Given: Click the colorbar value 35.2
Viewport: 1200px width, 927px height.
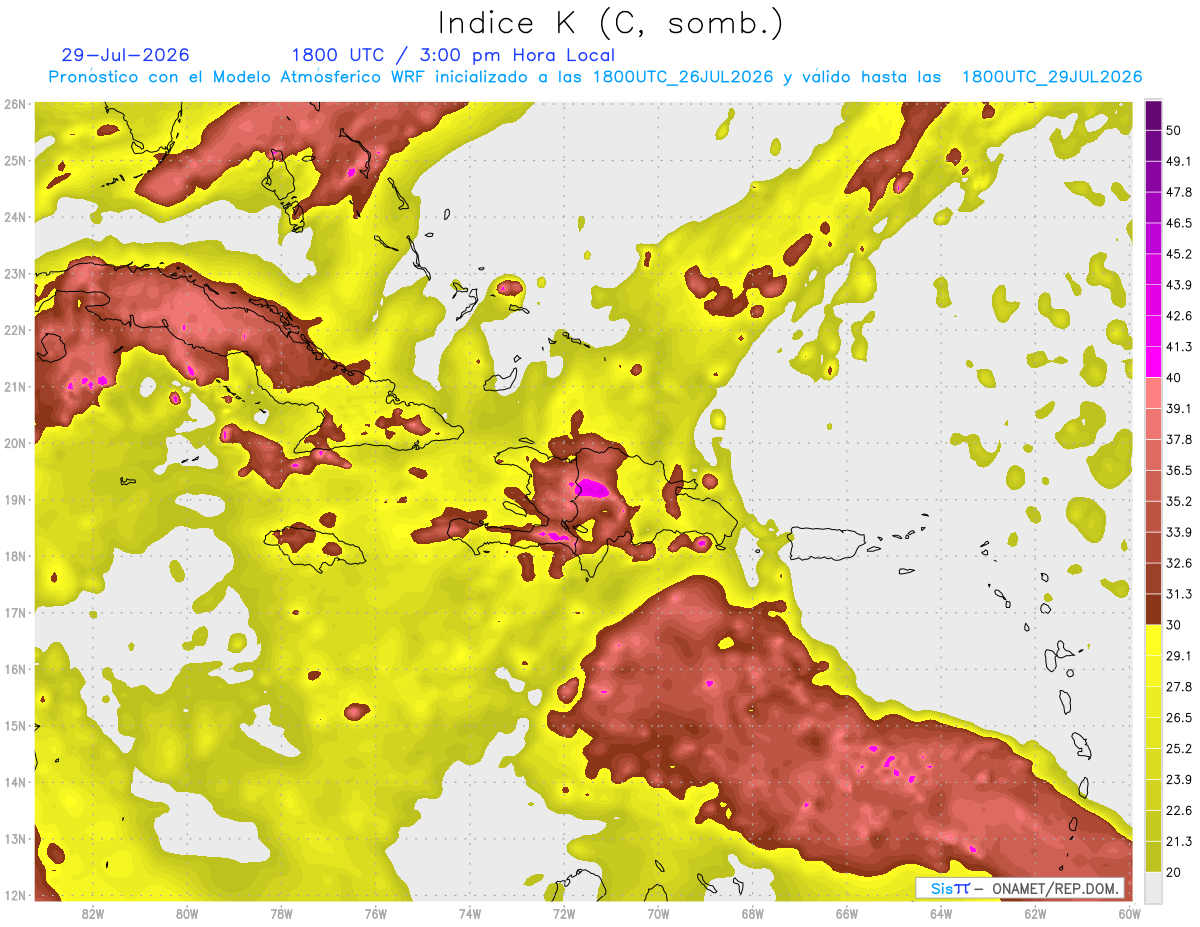Looking at the screenshot, I should pyautogui.click(x=1179, y=501).
